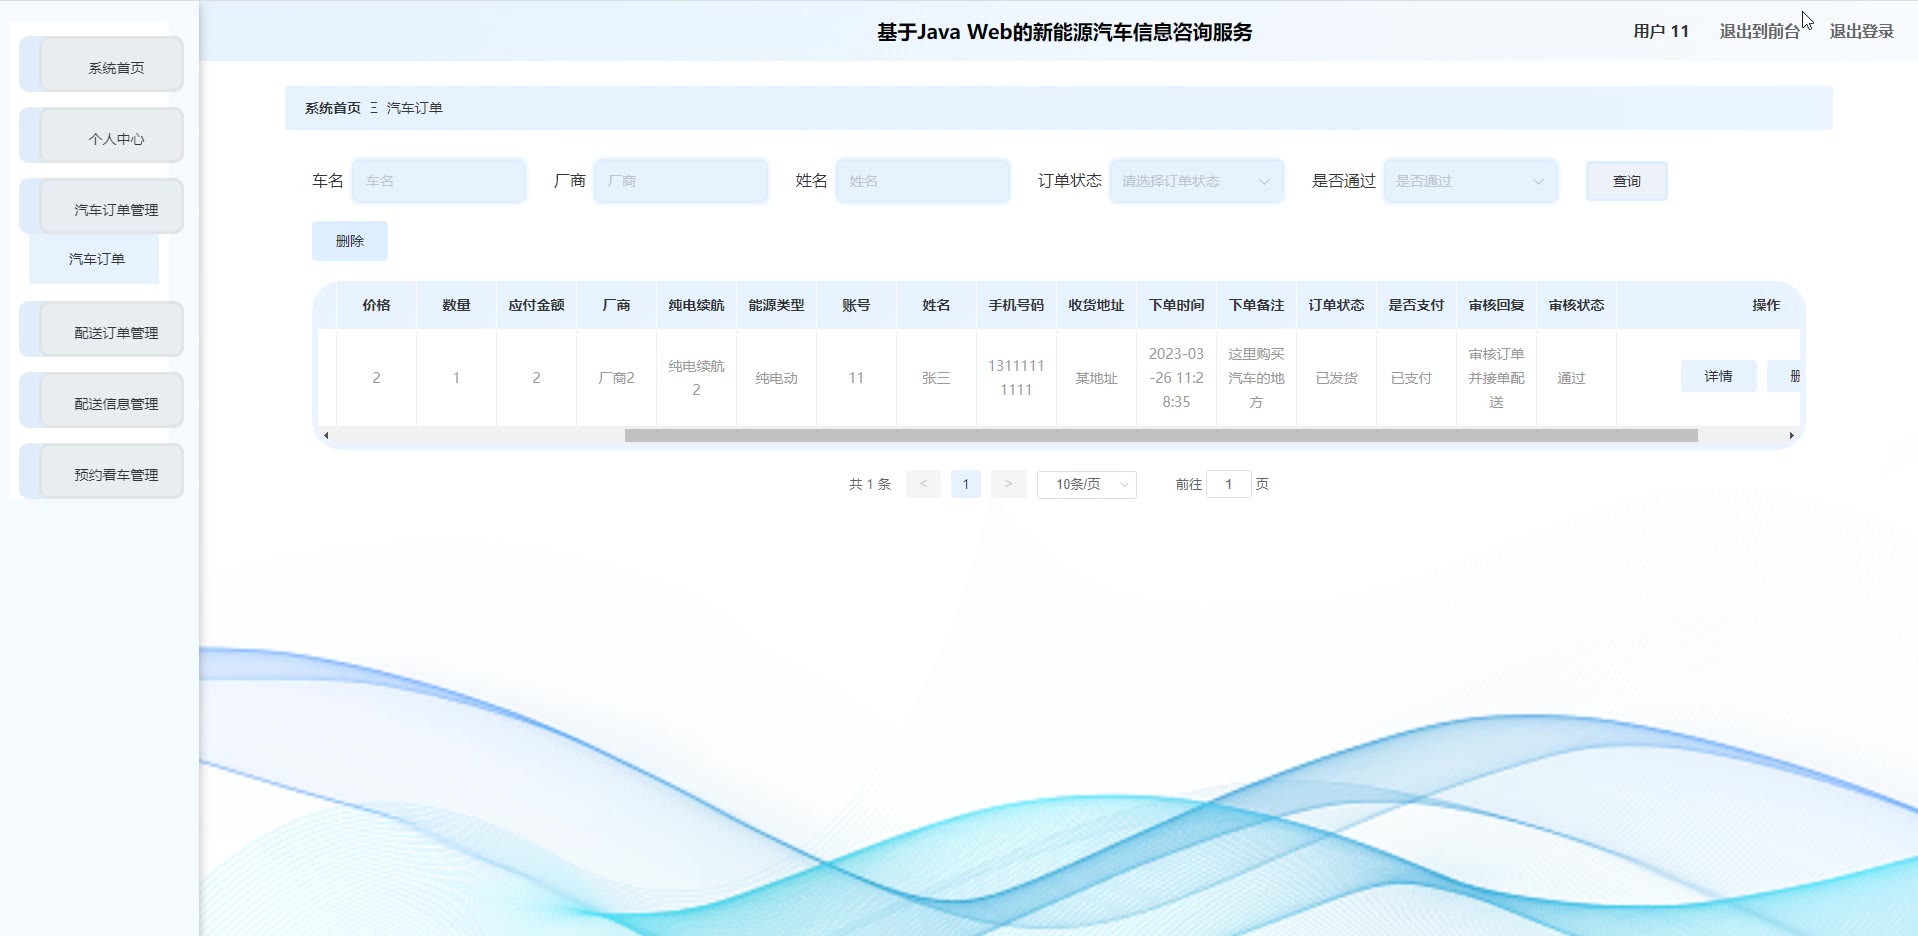The image size is (1918, 936).
Task: Click the 审核状态 column header
Action: [x=1576, y=305]
